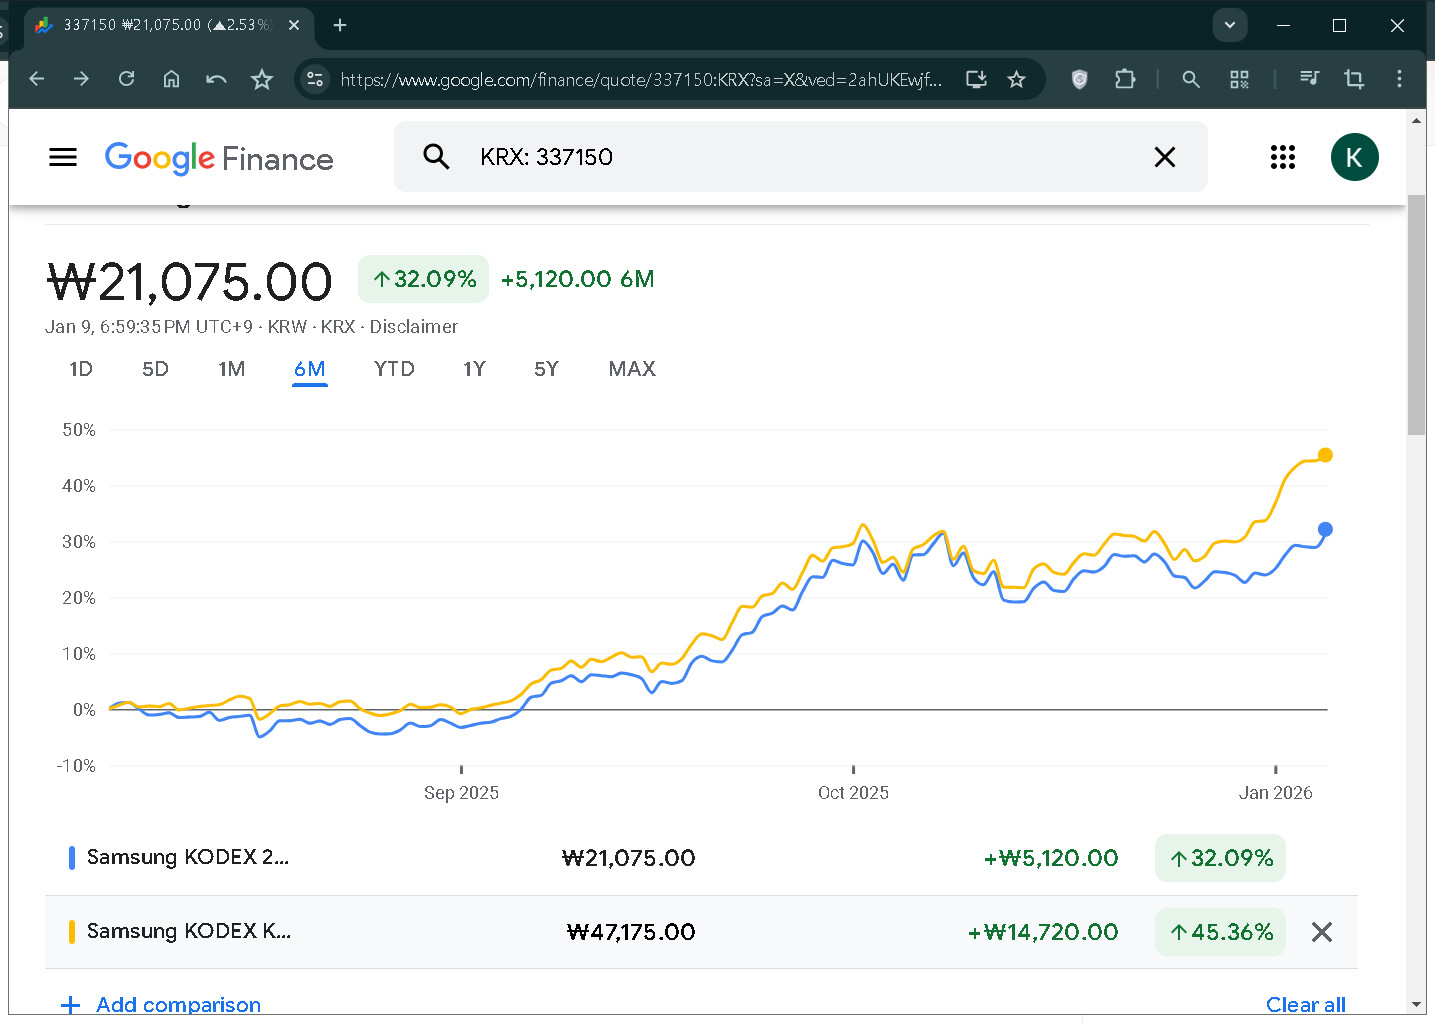
Task: Clear the KRX: 337150 search field
Action: [1164, 157]
